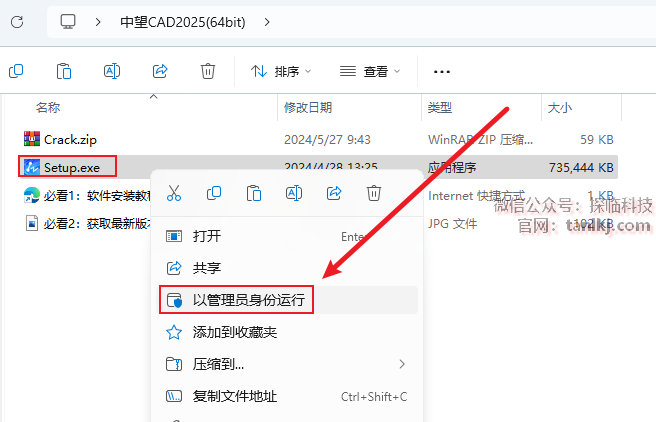Click the This PC monitor icon

68,21
